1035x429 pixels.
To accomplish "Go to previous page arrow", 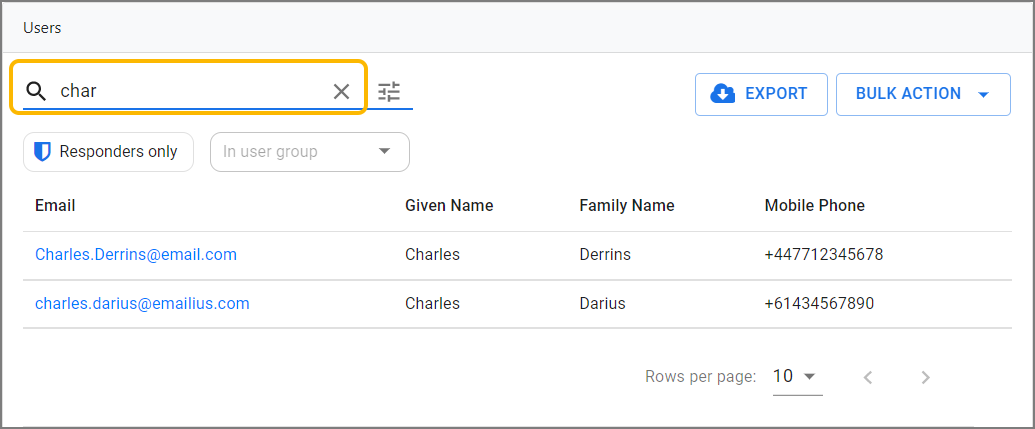I will (869, 378).
